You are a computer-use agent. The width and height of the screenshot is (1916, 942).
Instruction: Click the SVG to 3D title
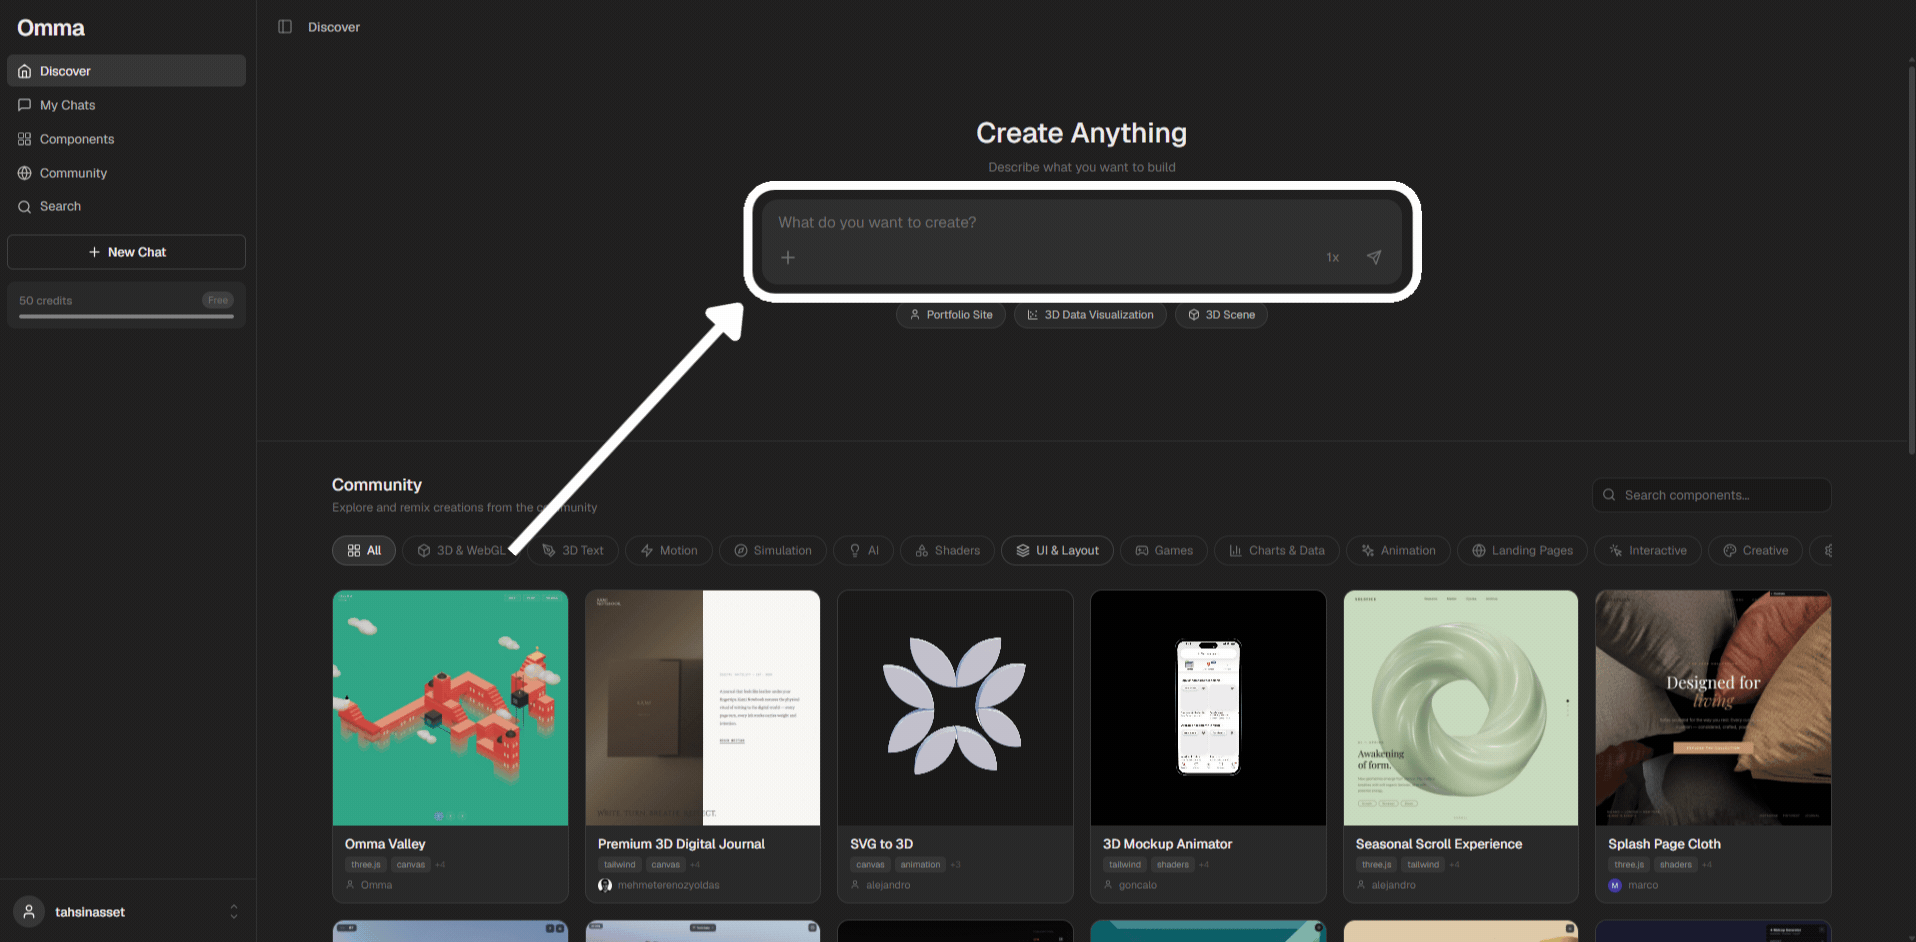[881, 844]
